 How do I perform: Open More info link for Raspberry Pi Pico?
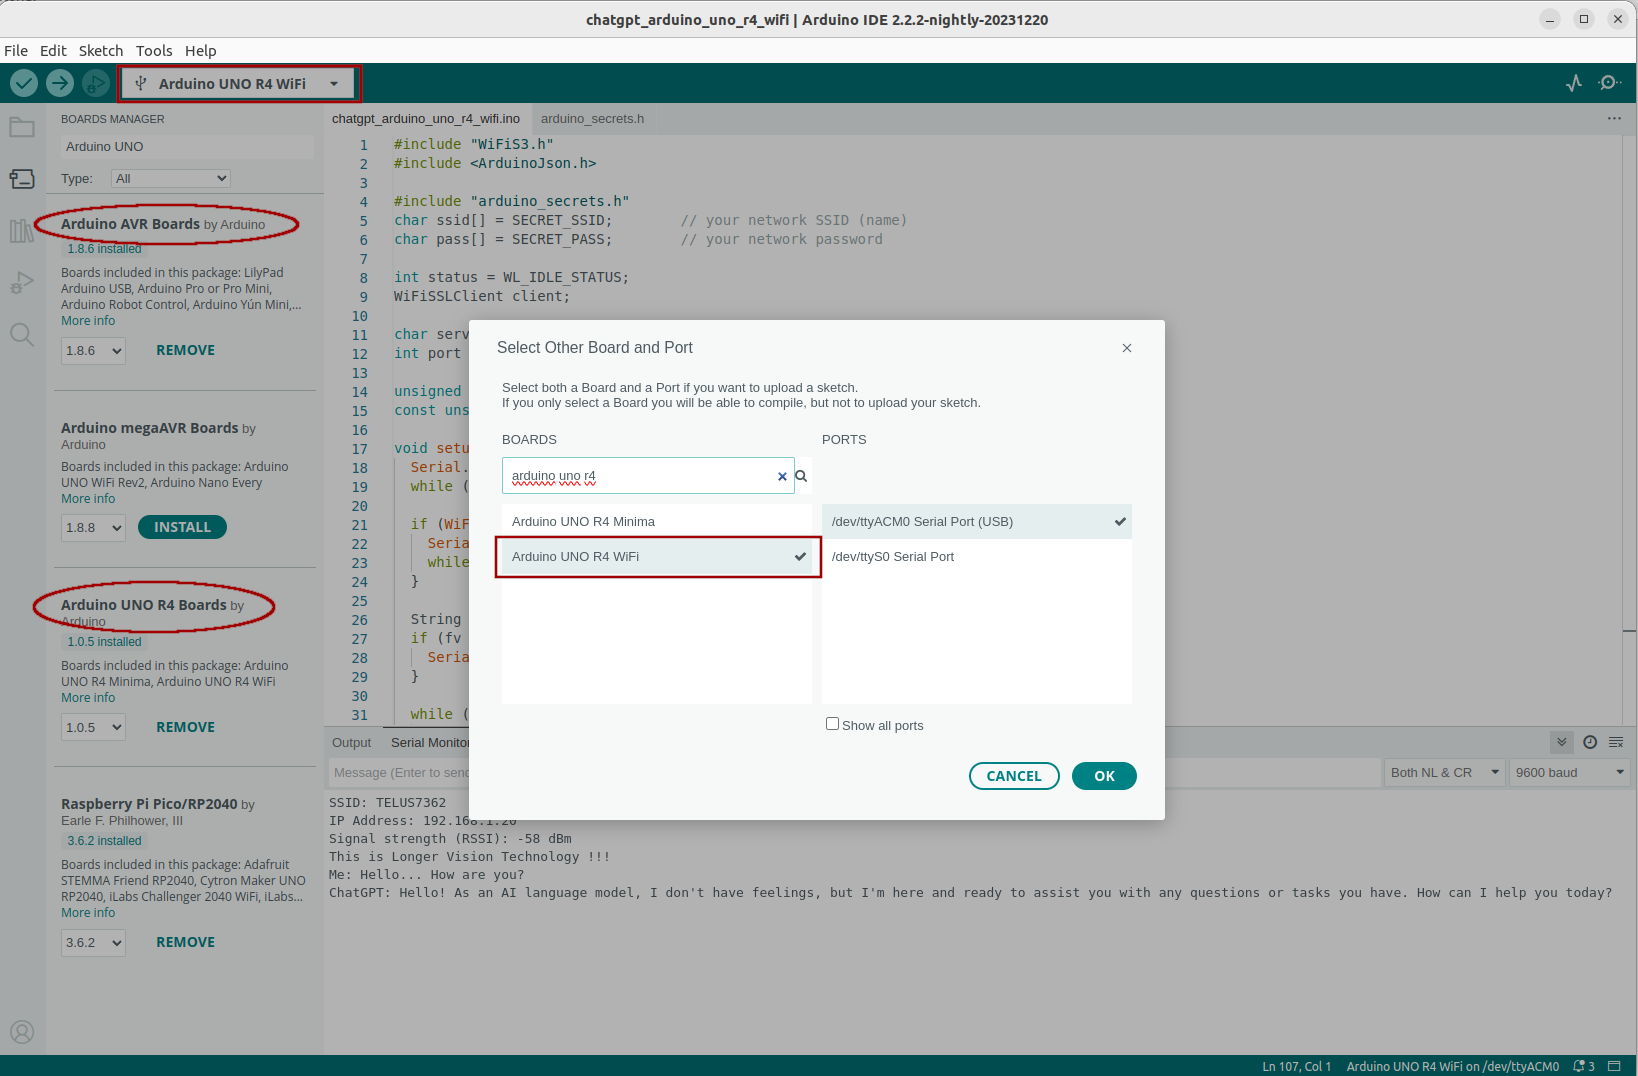[88, 913]
